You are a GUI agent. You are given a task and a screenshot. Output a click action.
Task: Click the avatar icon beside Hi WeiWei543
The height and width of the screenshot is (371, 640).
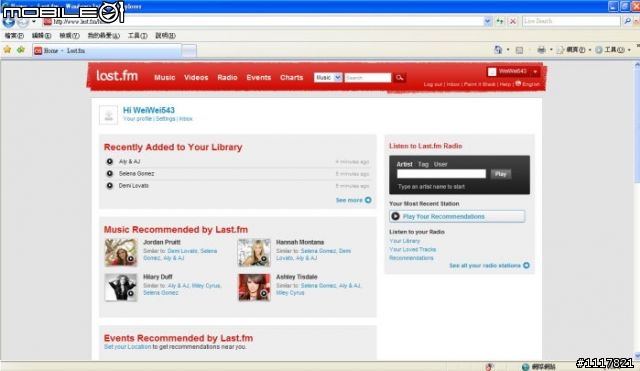tap(109, 115)
